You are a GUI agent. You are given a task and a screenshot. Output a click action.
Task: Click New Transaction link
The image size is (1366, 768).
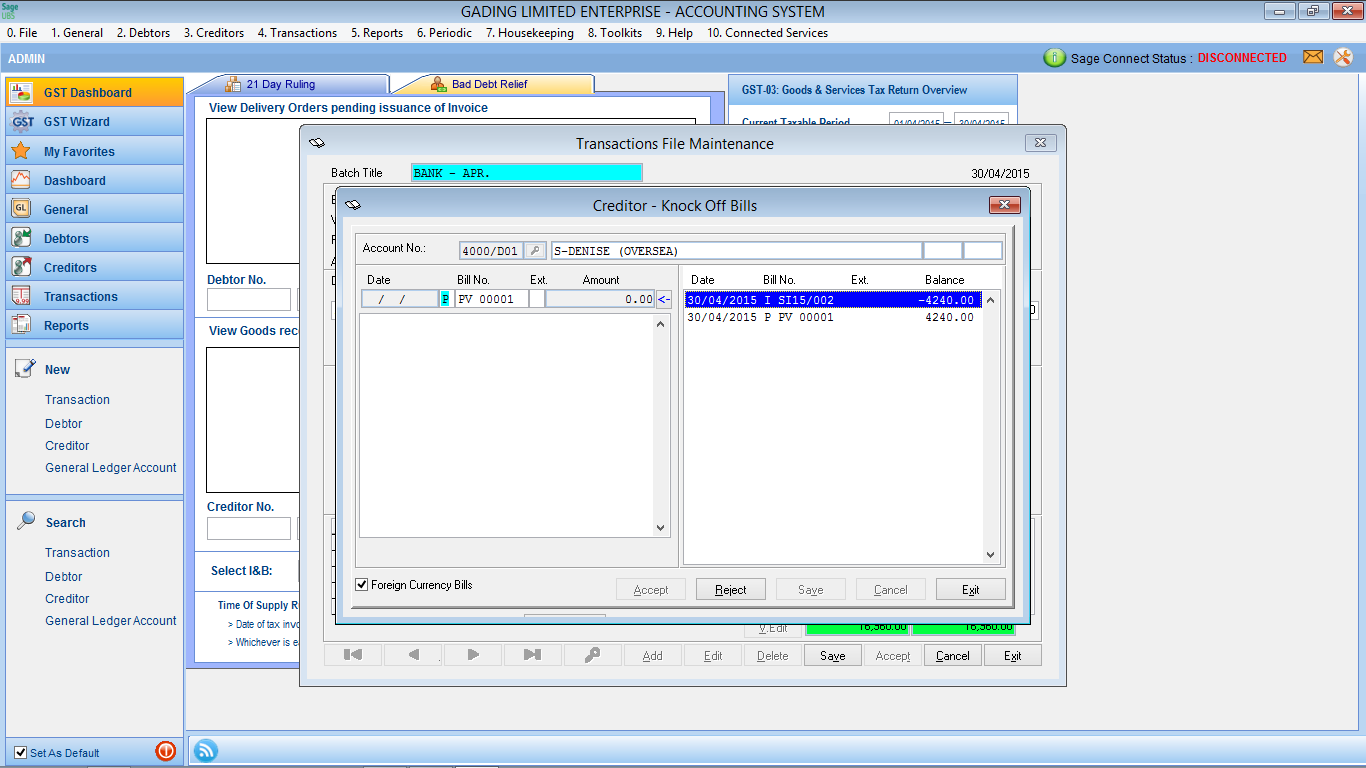[77, 400]
